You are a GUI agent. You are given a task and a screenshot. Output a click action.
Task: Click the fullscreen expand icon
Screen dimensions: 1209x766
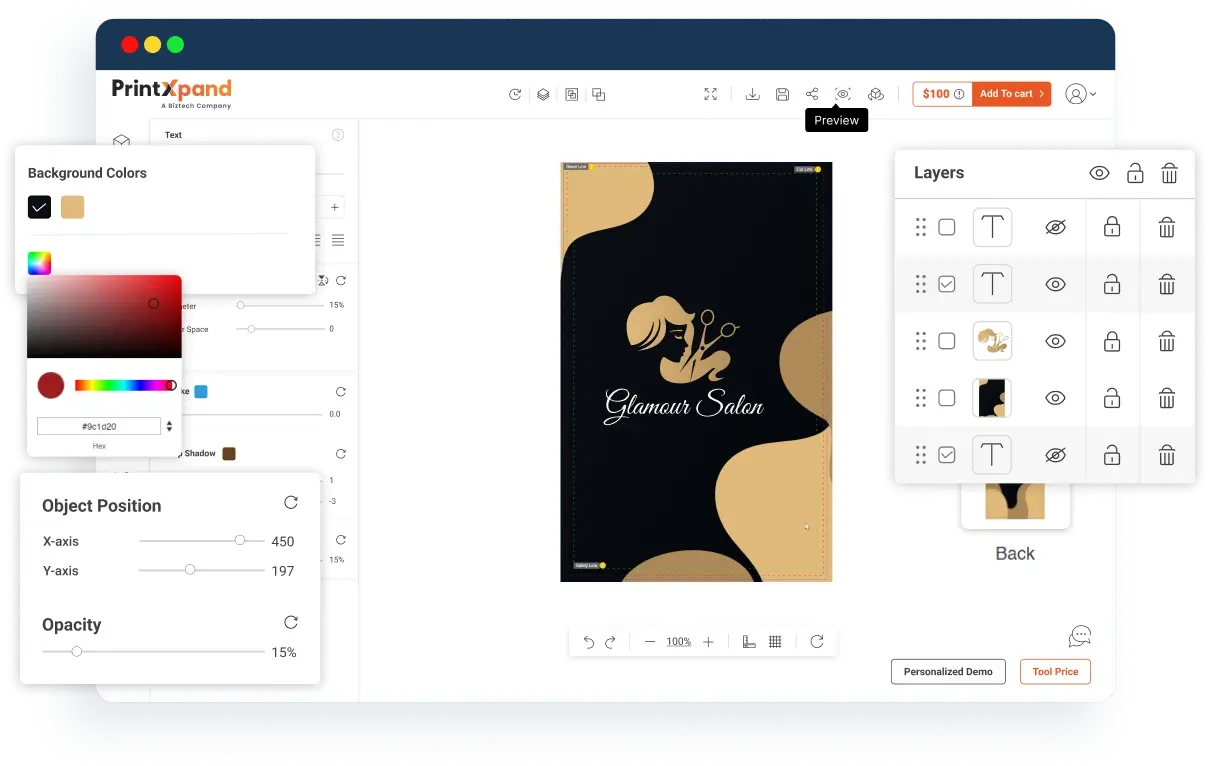click(710, 94)
